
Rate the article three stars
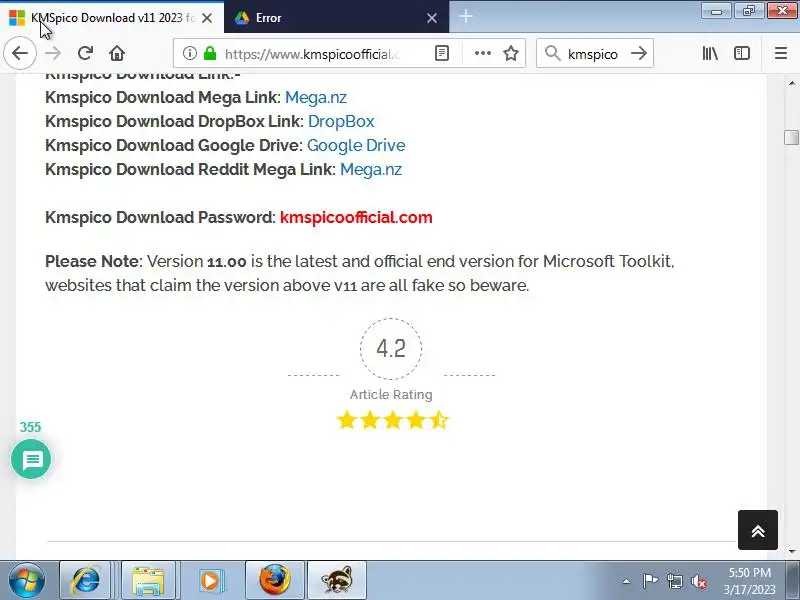[x=393, y=420]
